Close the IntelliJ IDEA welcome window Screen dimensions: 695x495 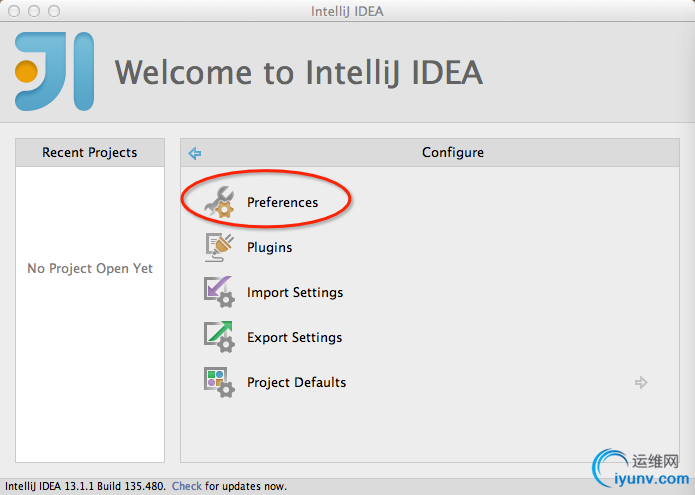[14, 11]
